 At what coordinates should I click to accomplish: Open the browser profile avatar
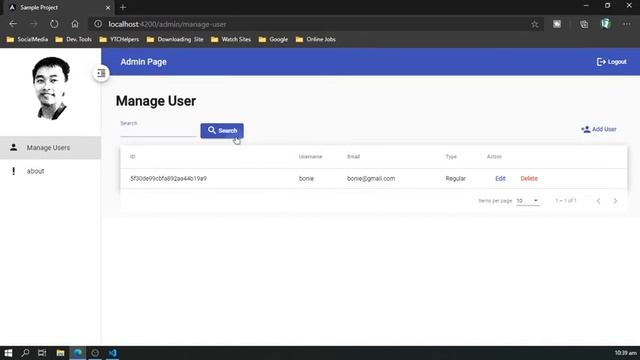605,24
